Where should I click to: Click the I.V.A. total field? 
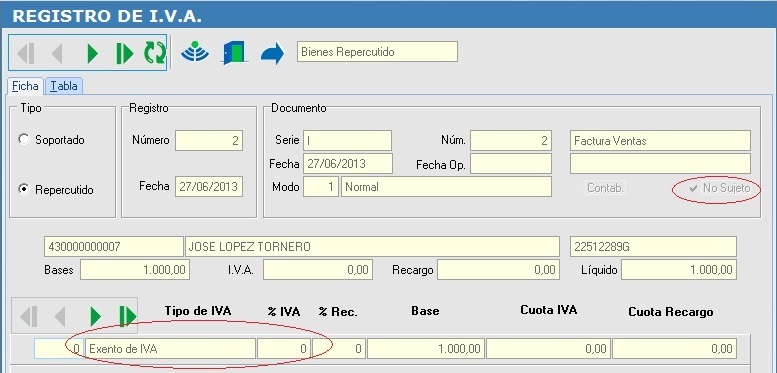pos(318,270)
